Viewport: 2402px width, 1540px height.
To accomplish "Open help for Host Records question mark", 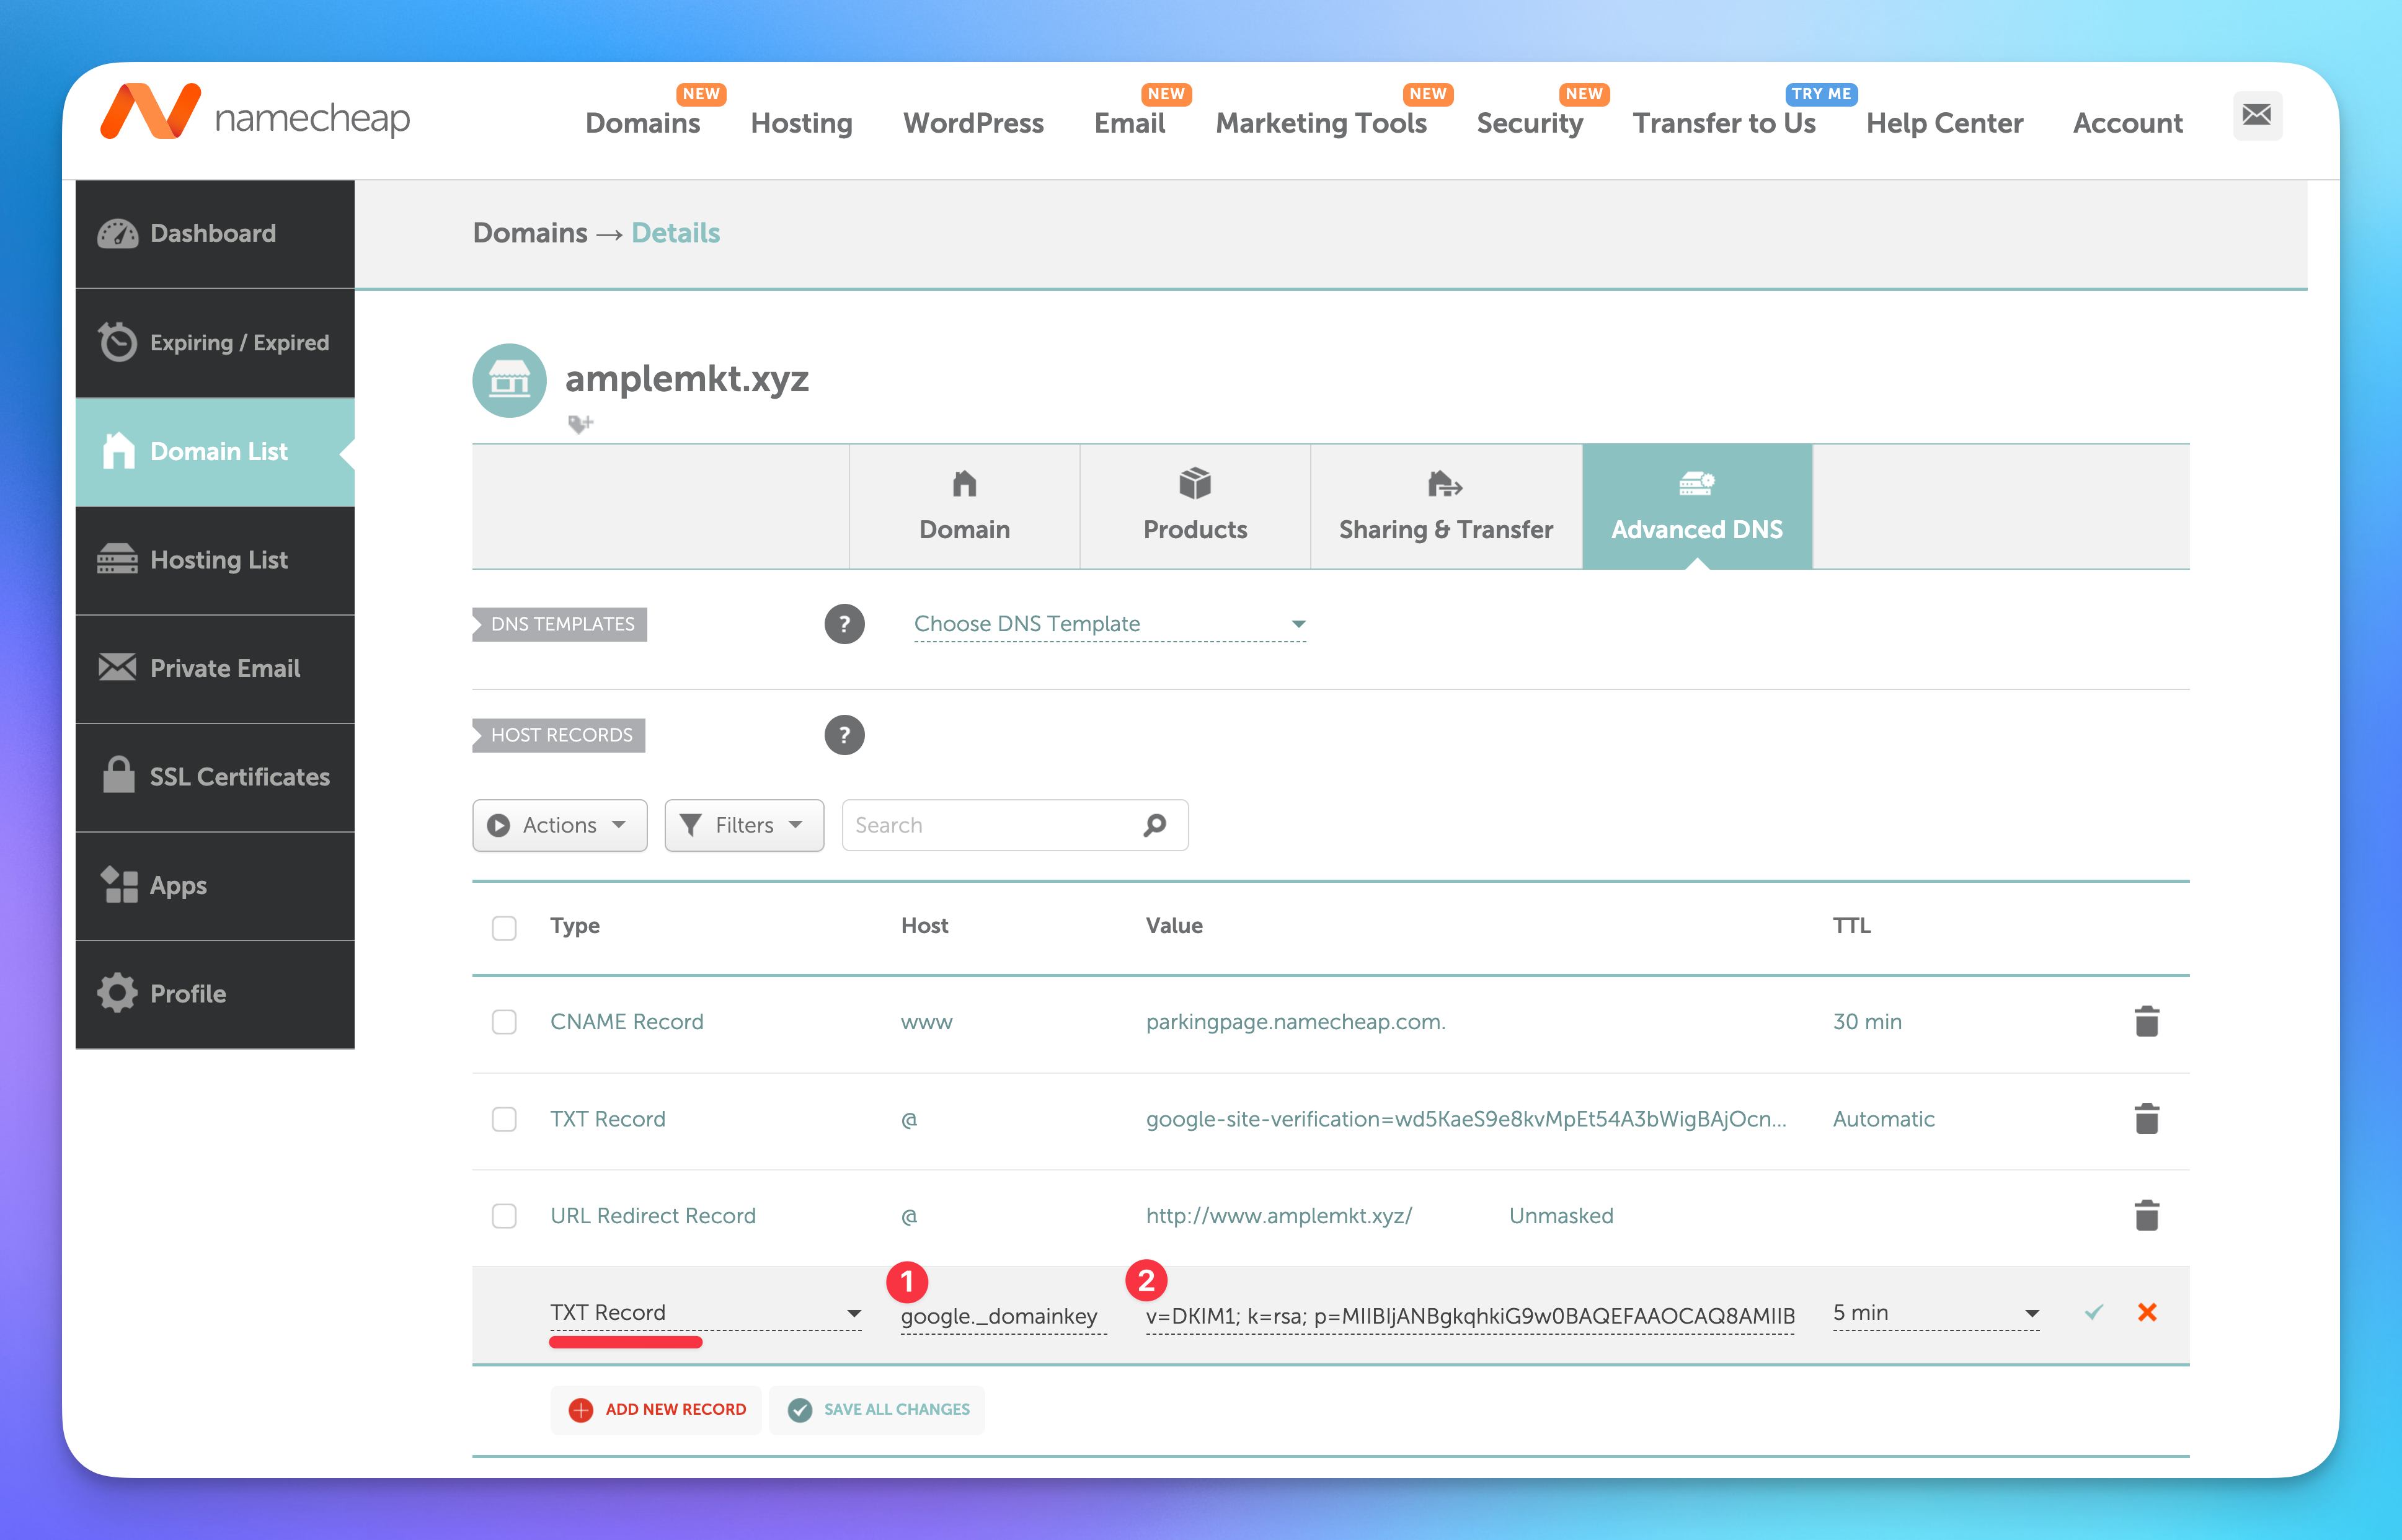I will click(844, 735).
